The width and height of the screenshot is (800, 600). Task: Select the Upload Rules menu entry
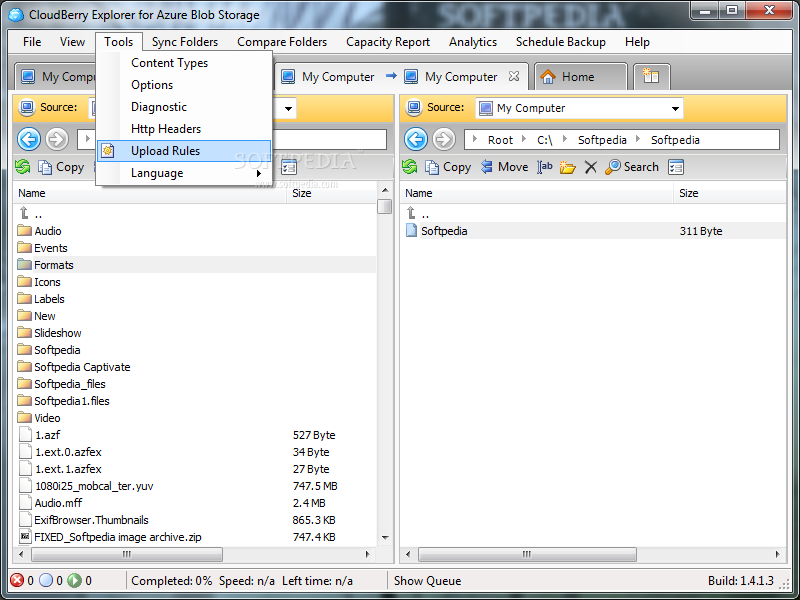click(x=184, y=151)
